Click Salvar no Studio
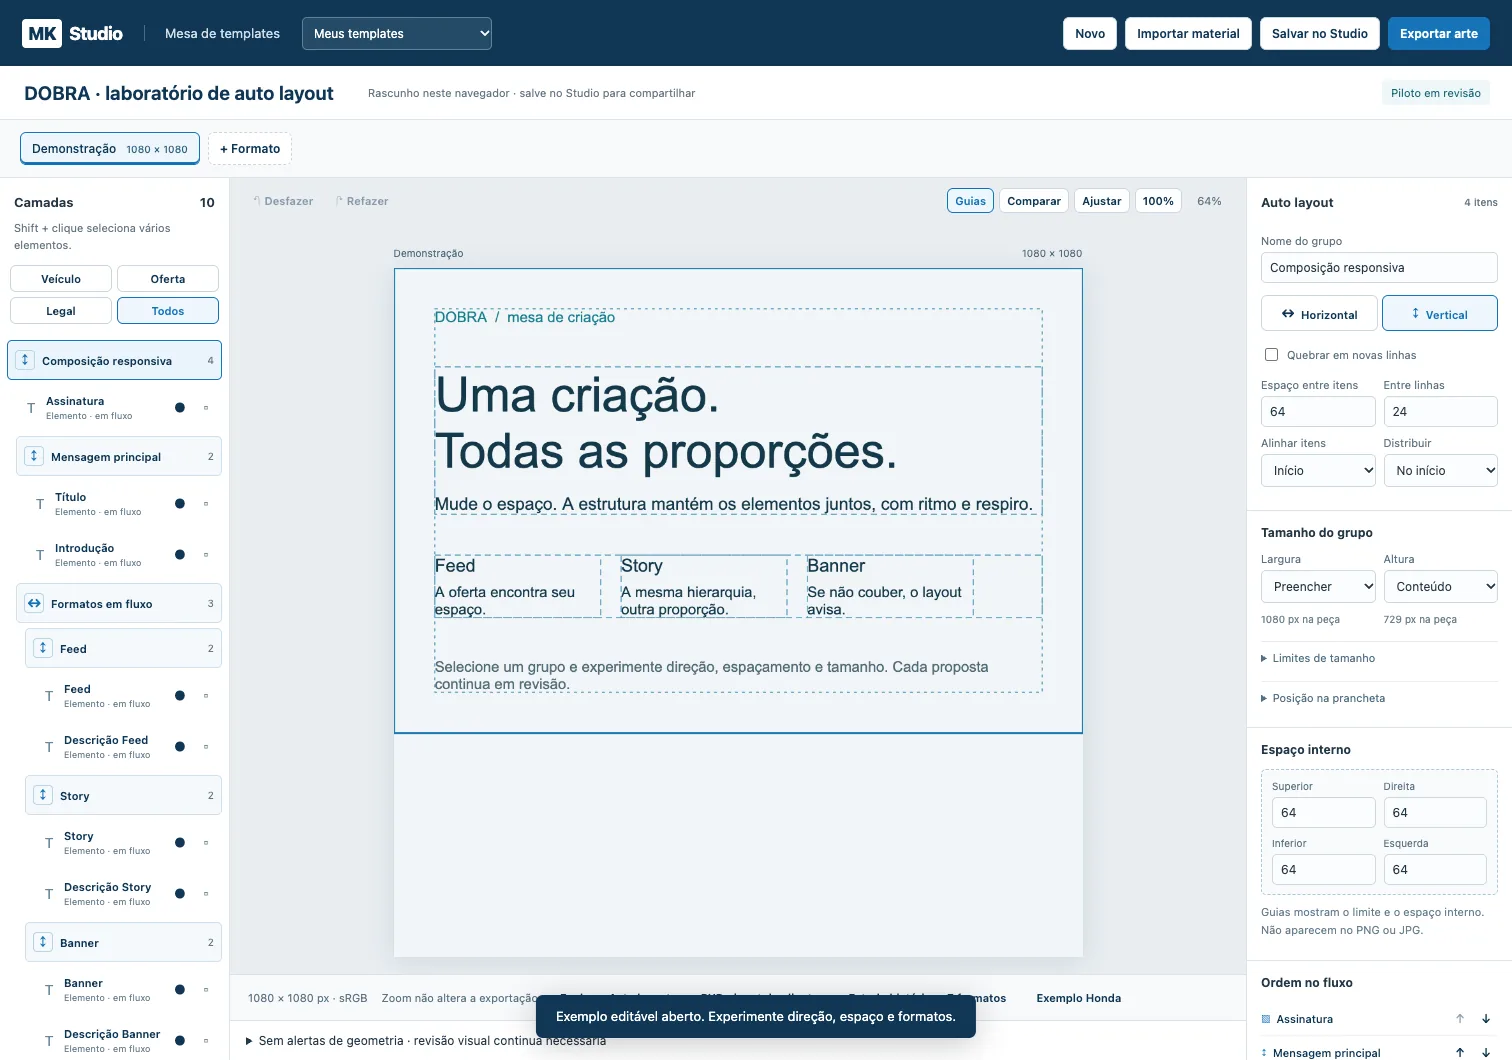Screen dimensions: 1512x1060 [1320, 33]
